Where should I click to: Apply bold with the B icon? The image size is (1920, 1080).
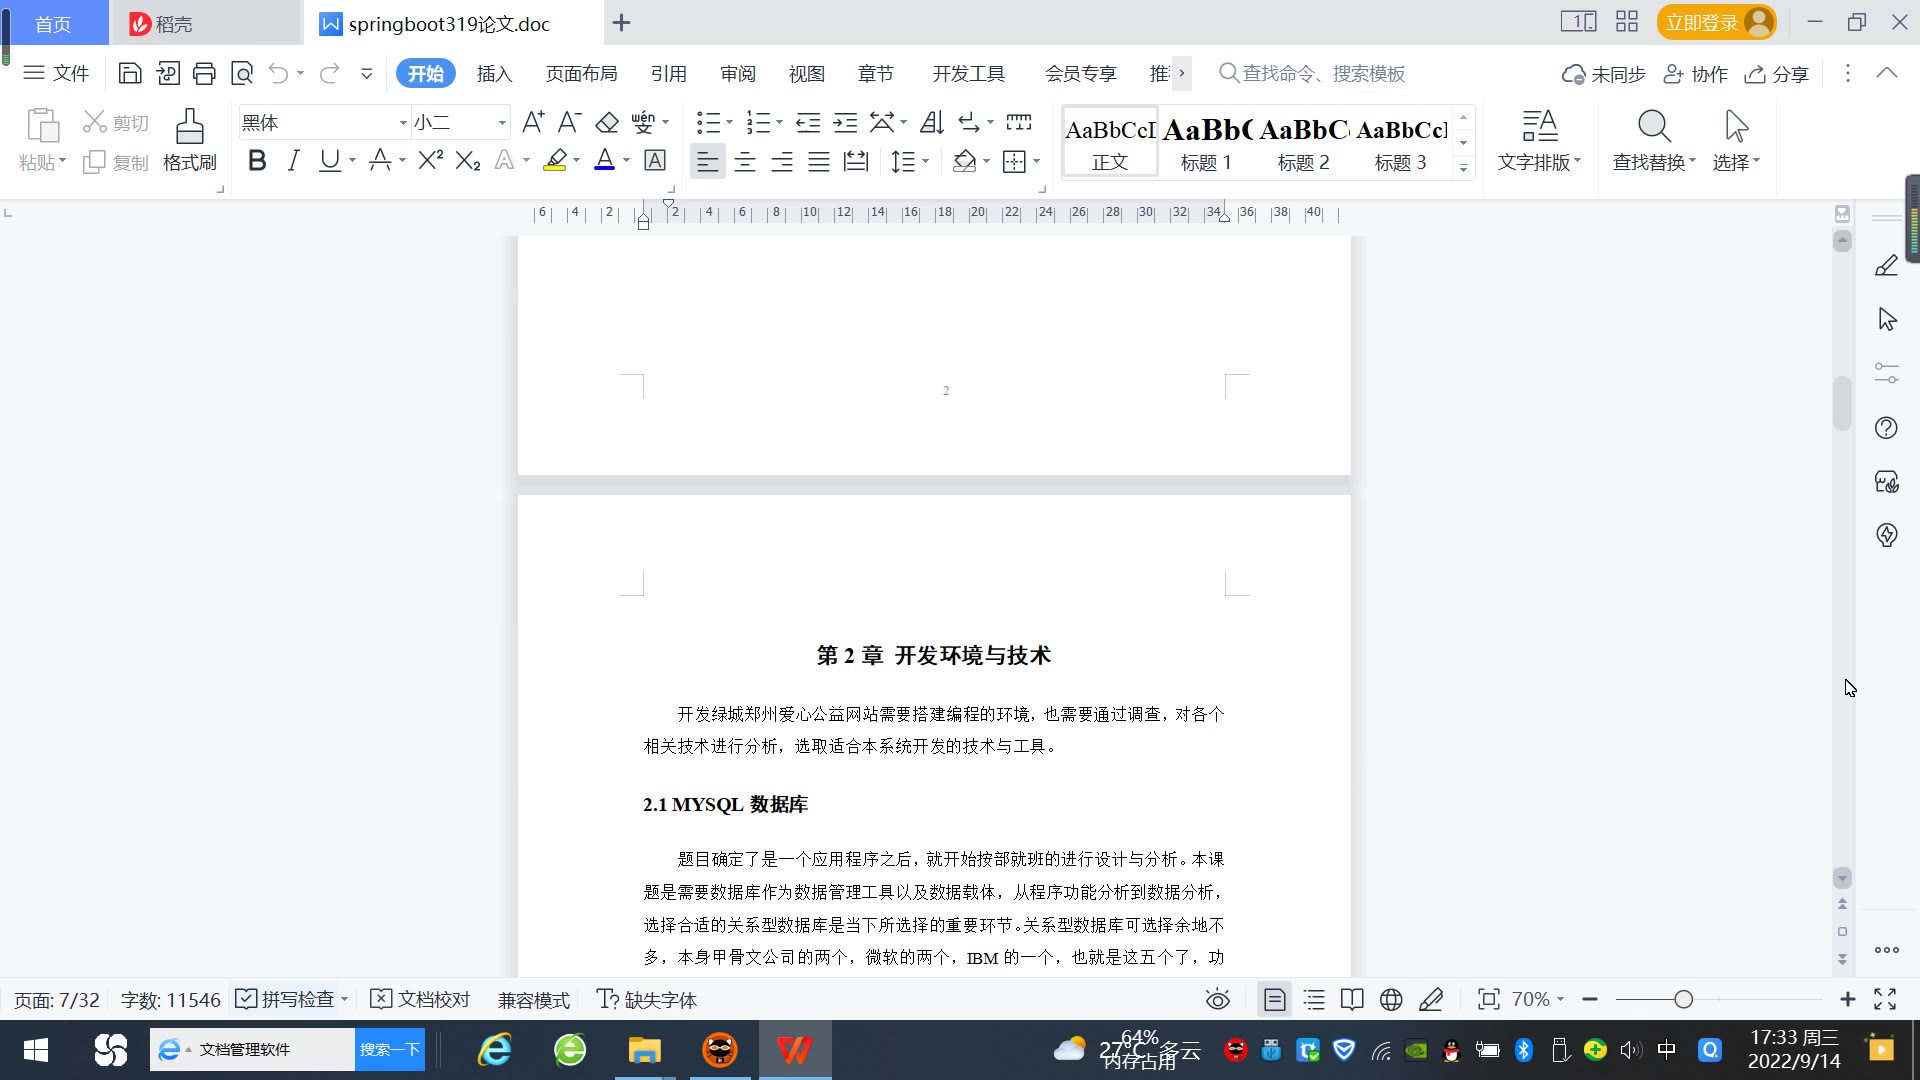257,161
